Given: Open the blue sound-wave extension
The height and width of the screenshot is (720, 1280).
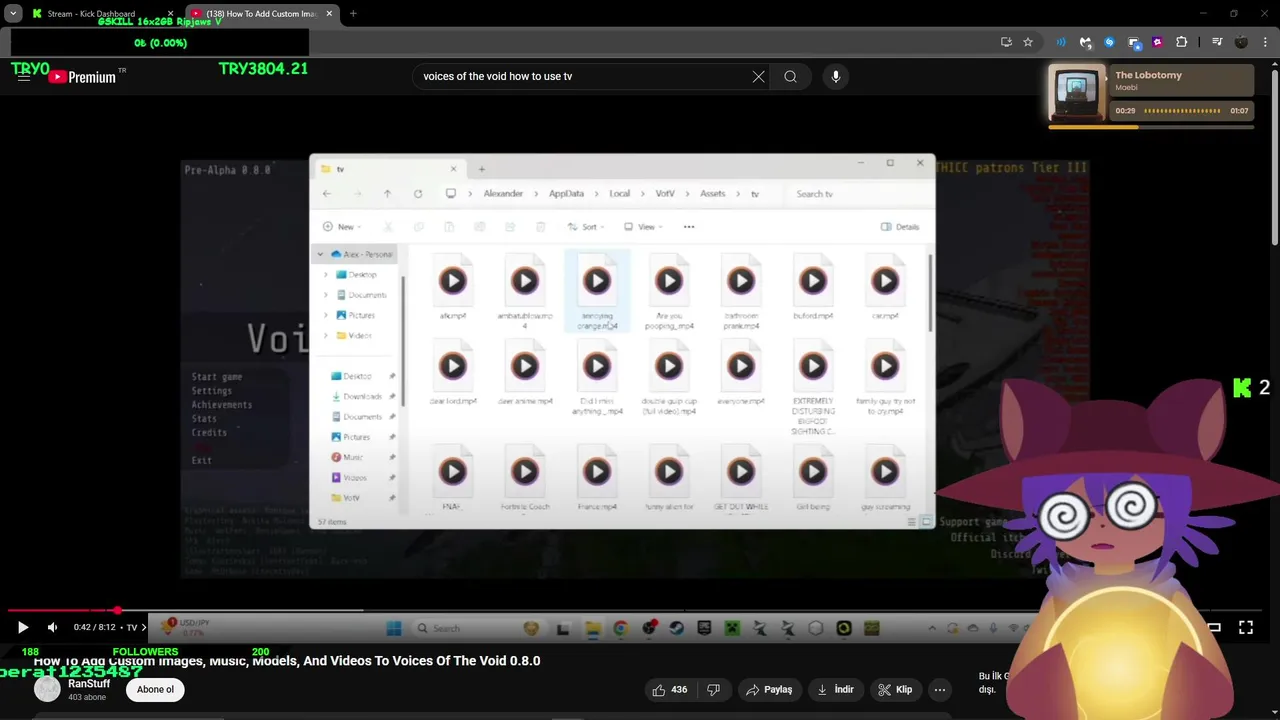Looking at the screenshot, I should pyautogui.click(x=1061, y=42).
